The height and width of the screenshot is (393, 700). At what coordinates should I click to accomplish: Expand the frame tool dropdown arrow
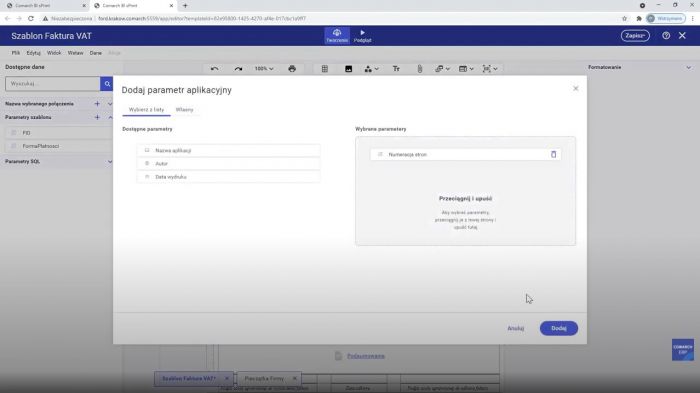[495, 69]
